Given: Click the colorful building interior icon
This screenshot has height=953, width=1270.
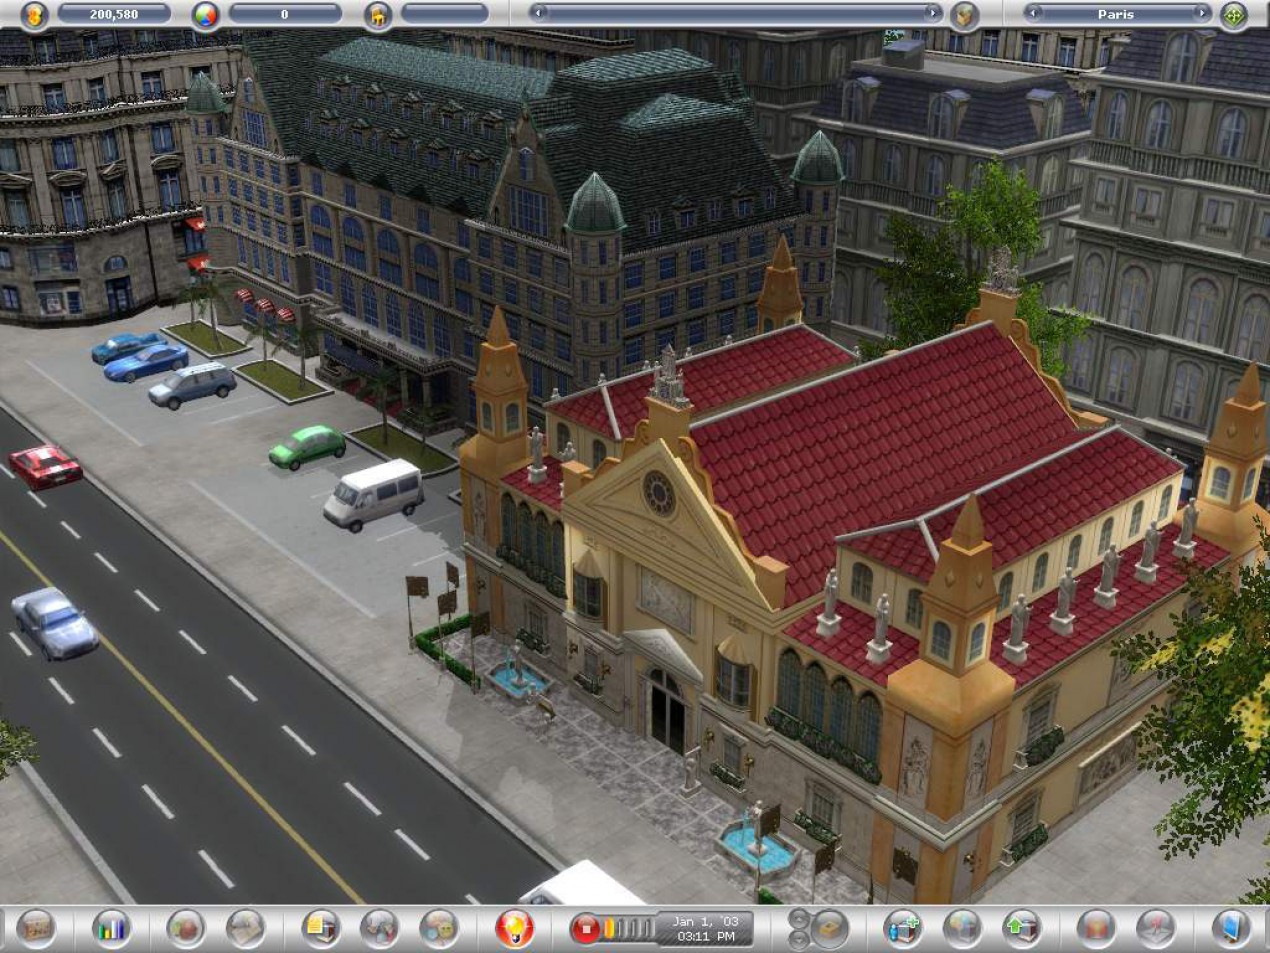Looking at the screenshot, I should (x=962, y=929).
